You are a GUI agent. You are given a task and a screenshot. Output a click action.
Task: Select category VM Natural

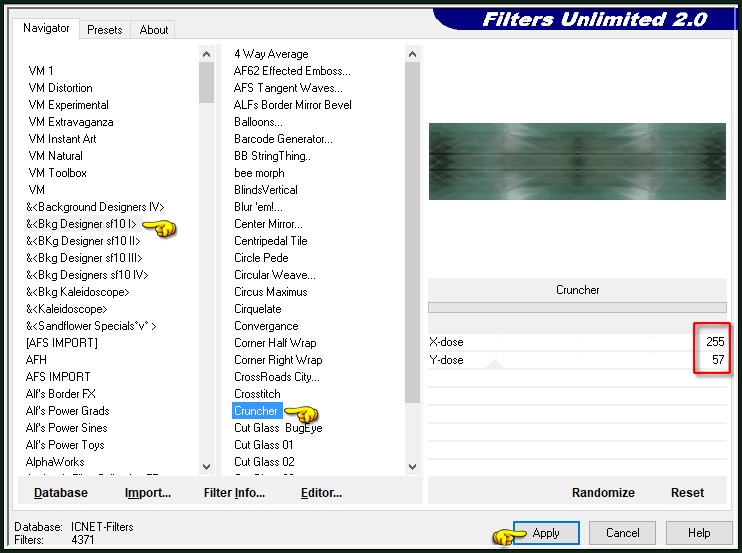click(x=55, y=156)
